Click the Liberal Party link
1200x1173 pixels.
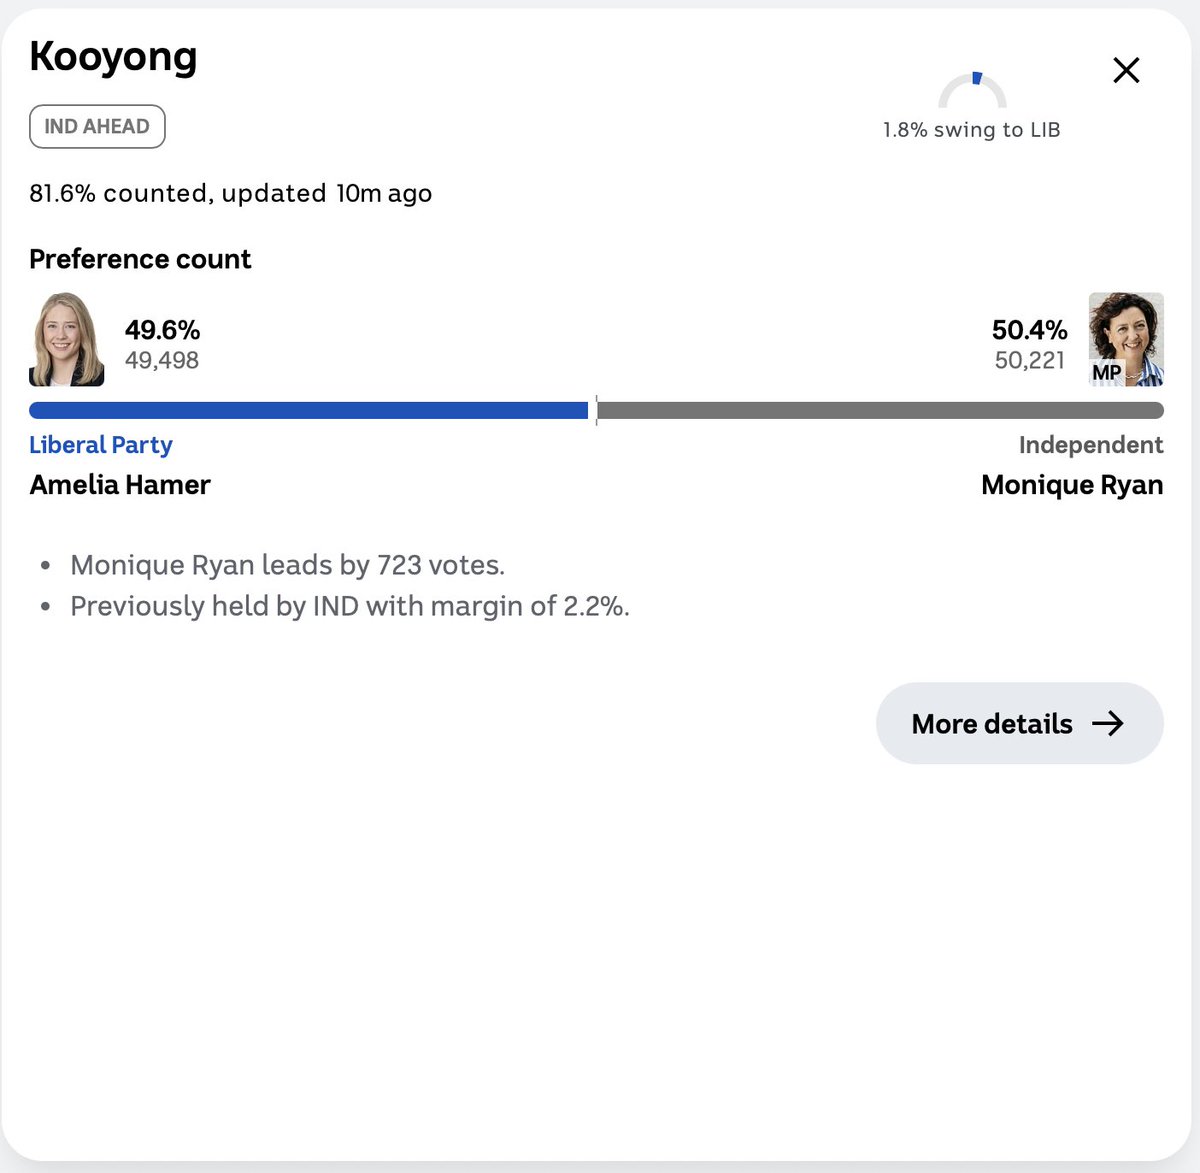tap(101, 445)
